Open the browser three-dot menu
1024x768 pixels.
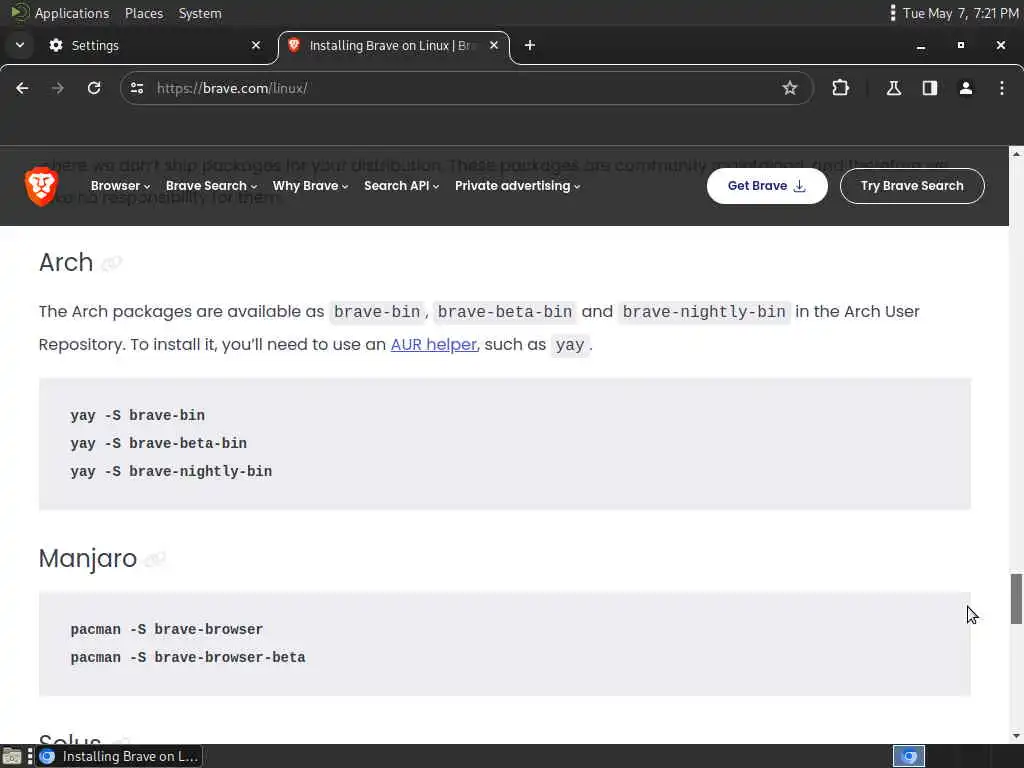pos(1002,88)
